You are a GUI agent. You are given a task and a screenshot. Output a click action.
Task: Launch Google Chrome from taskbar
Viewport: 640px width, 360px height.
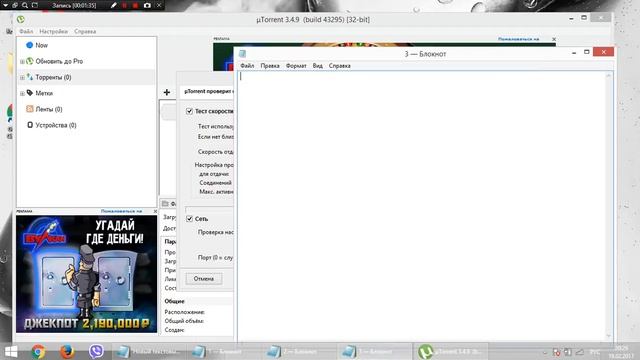click(38, 351)
